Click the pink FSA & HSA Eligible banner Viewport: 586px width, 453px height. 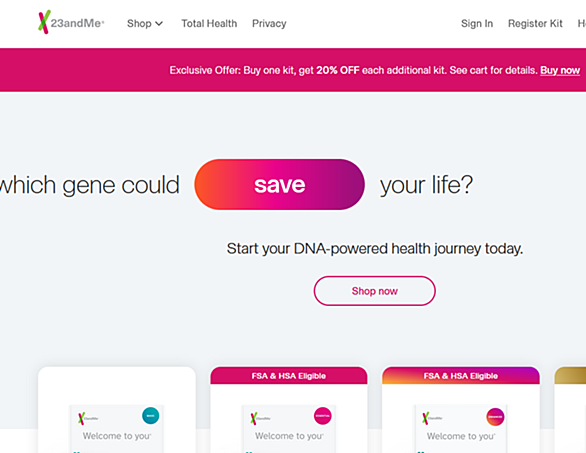[289, 376]
